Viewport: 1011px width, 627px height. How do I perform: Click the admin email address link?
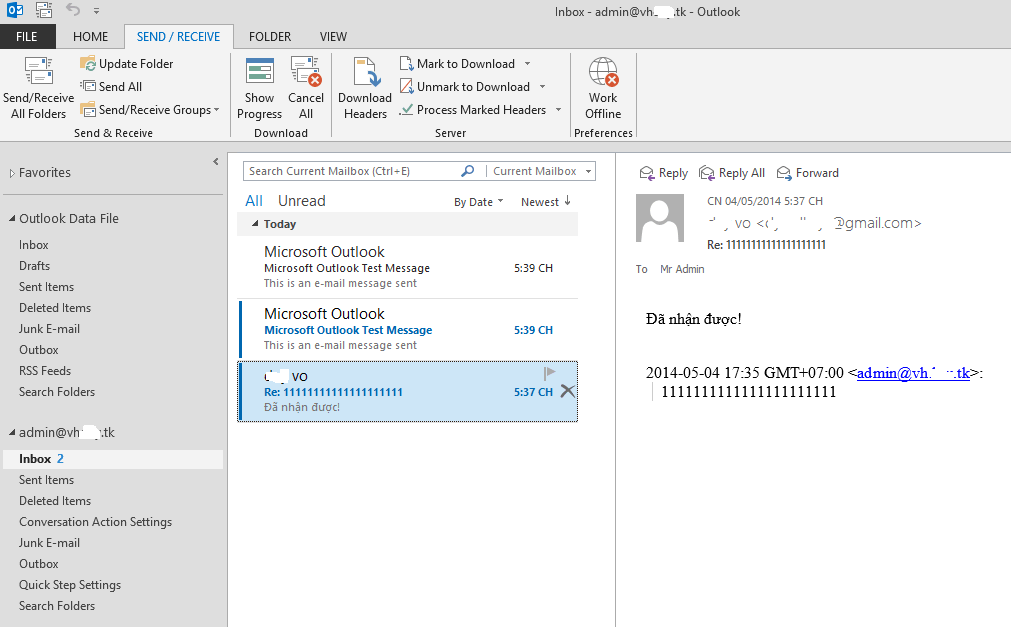912,373
